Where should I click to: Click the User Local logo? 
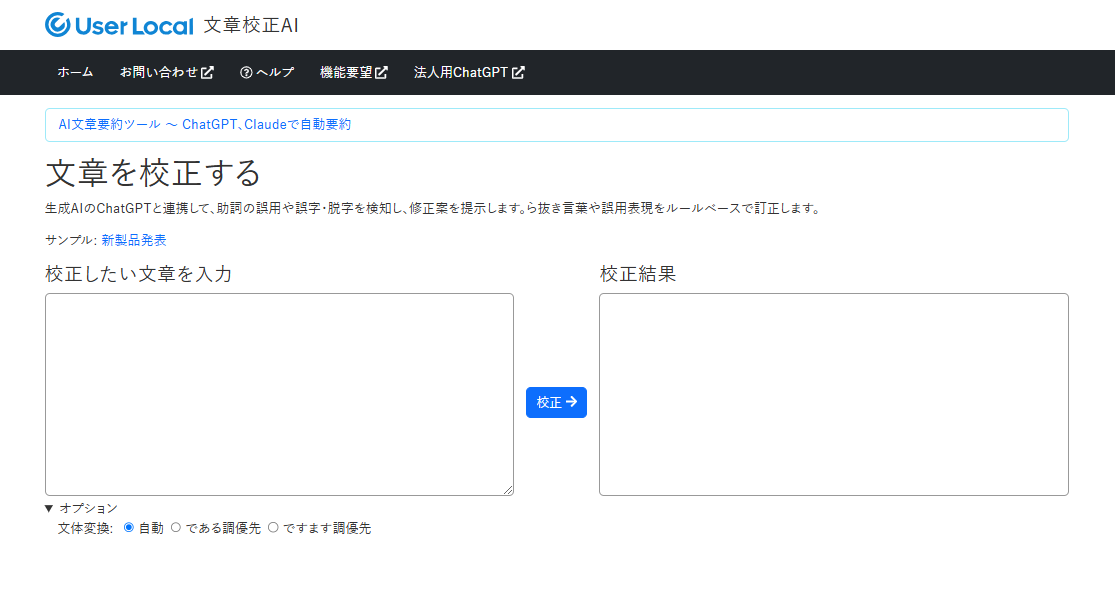click(x=119, y=25)
